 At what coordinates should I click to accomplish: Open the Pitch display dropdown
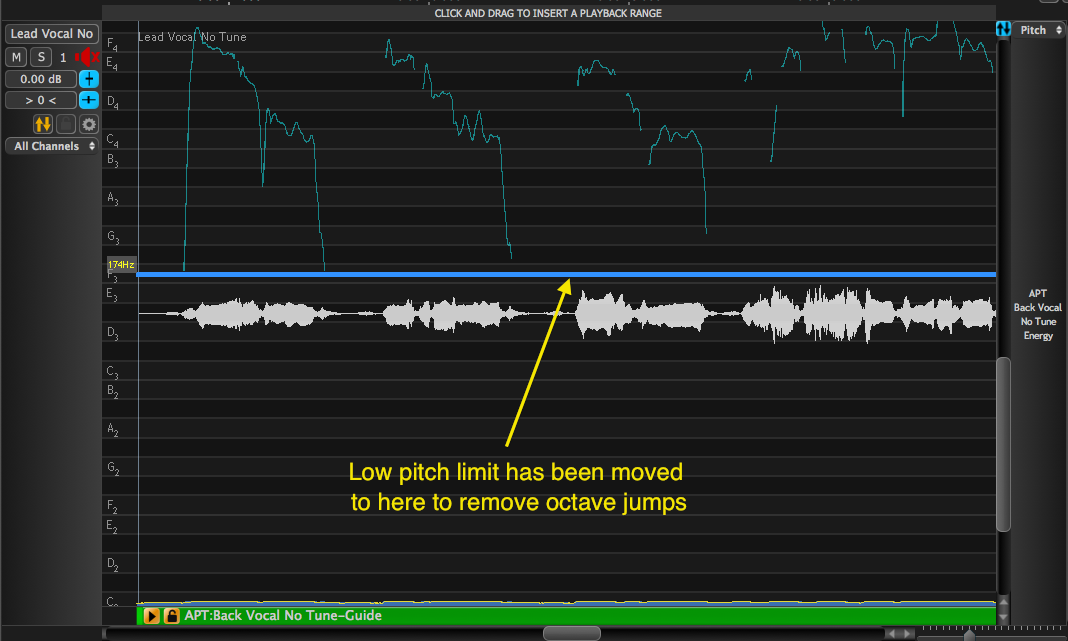point(1039,30)
